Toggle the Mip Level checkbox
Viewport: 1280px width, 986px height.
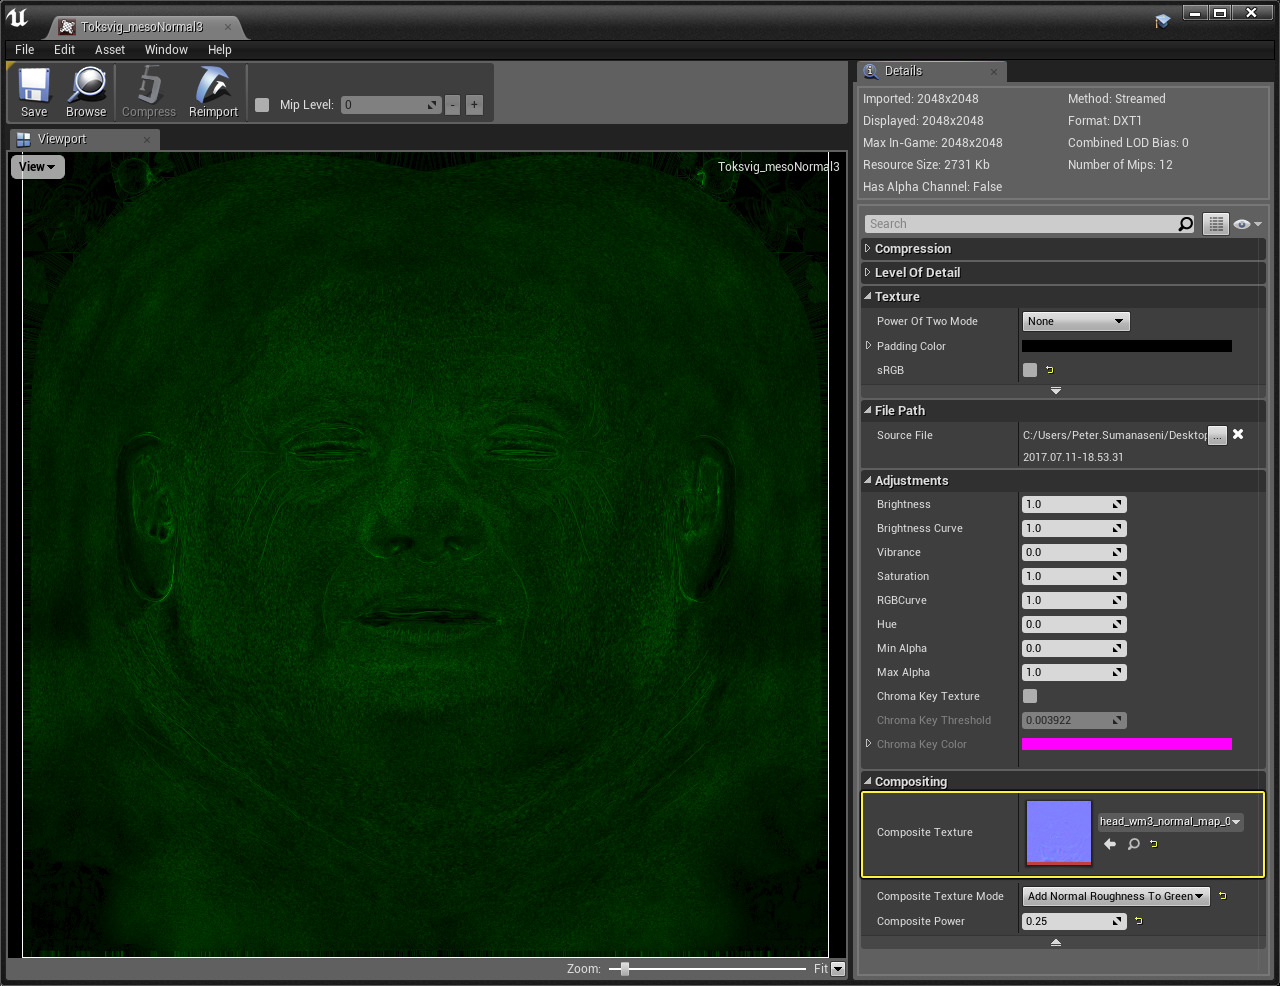262,105
